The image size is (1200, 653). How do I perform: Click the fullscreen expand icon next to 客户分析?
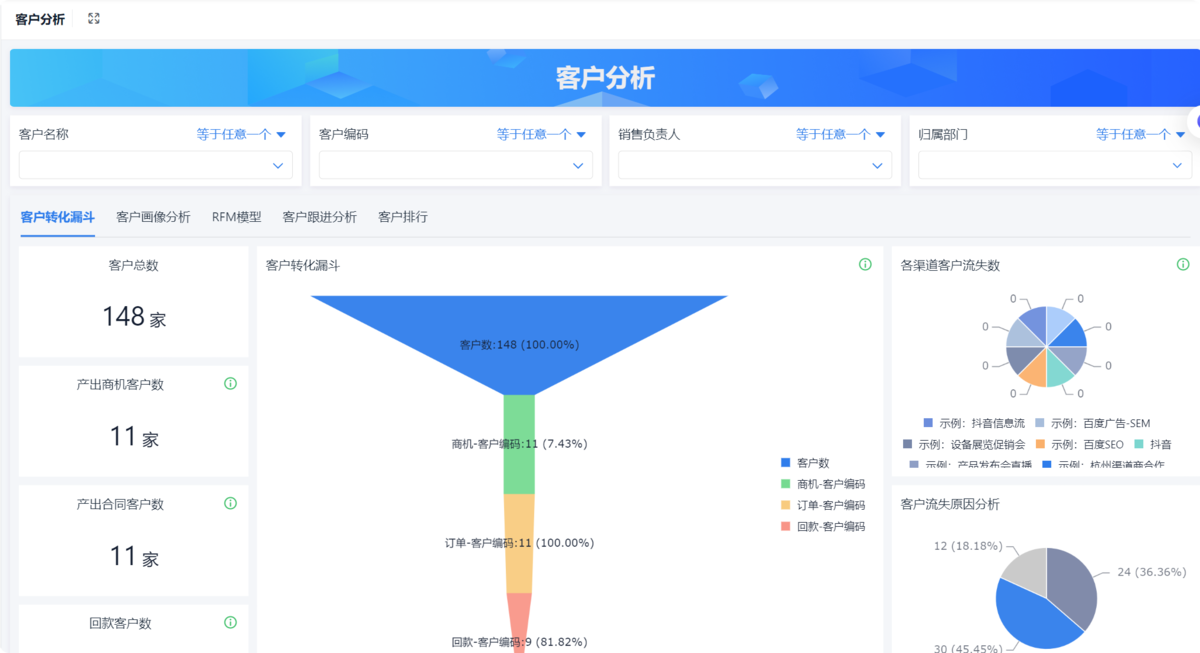[x=93, y=17]
